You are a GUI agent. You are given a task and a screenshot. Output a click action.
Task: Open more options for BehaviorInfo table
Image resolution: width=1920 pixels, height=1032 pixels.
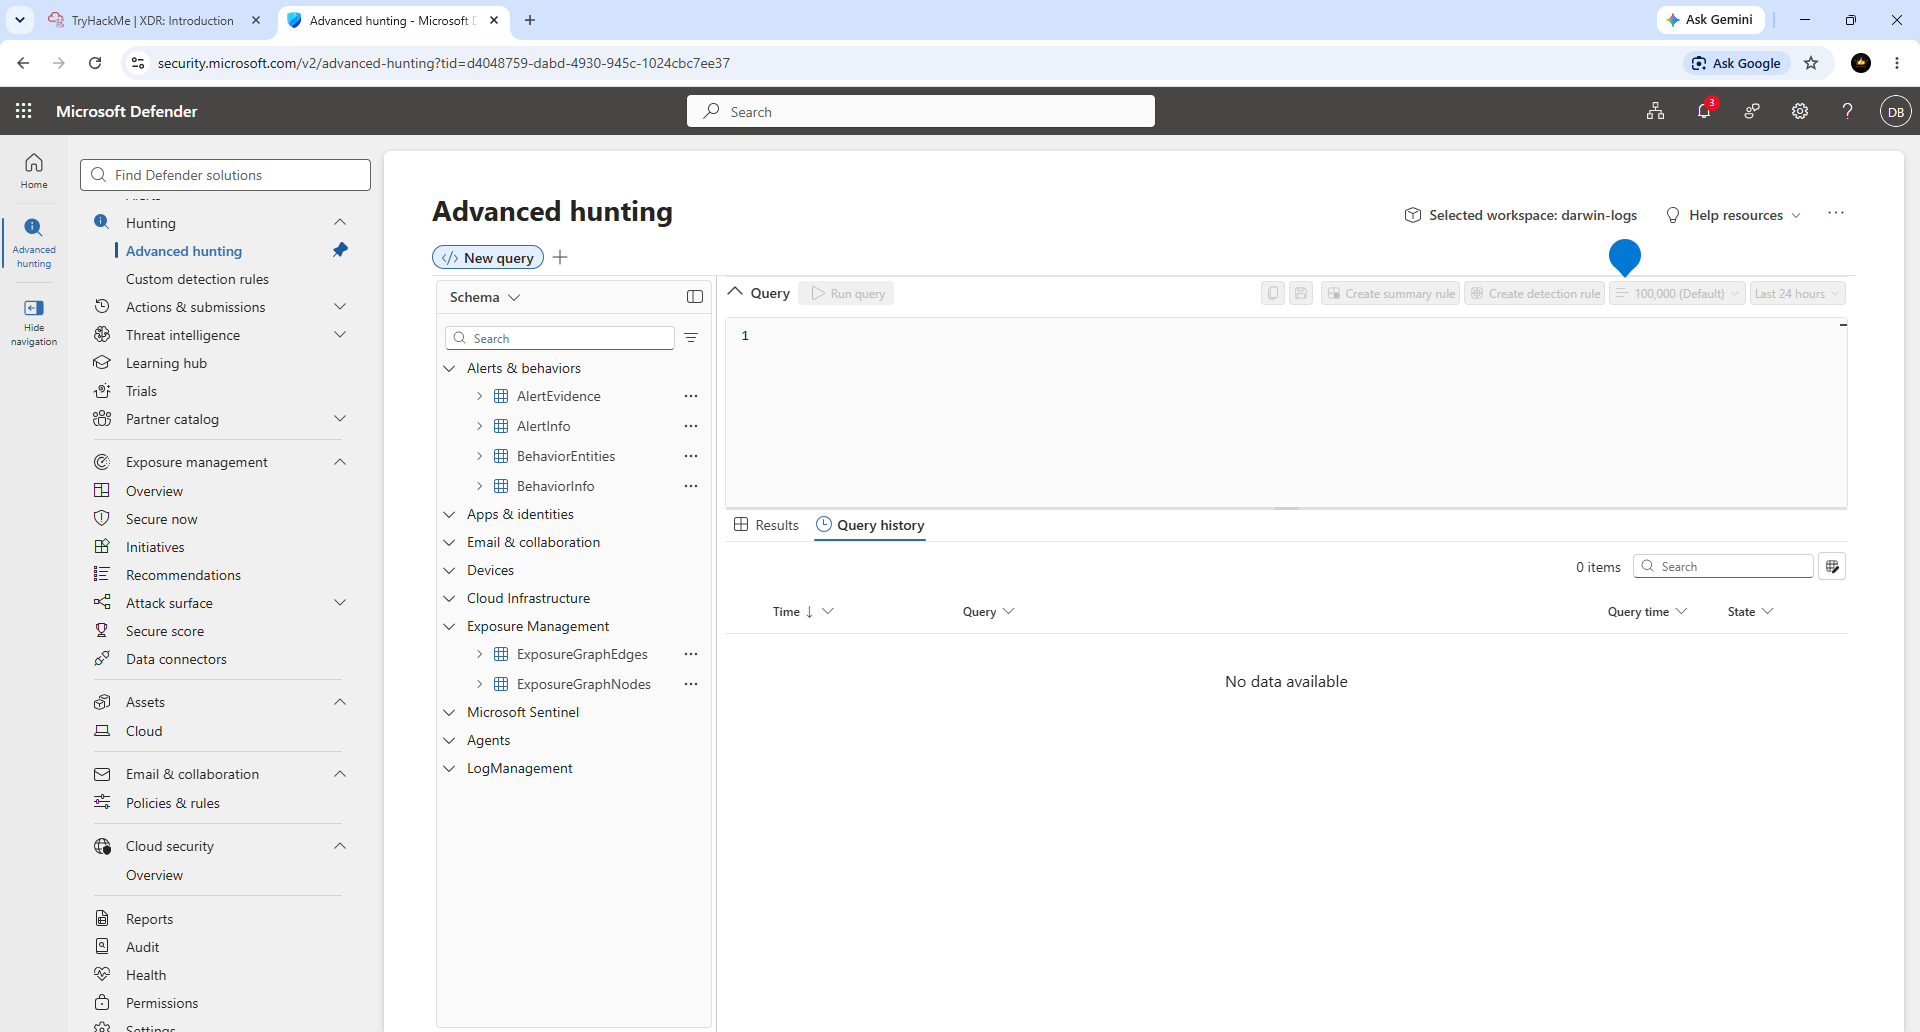(x=691, y=486)
